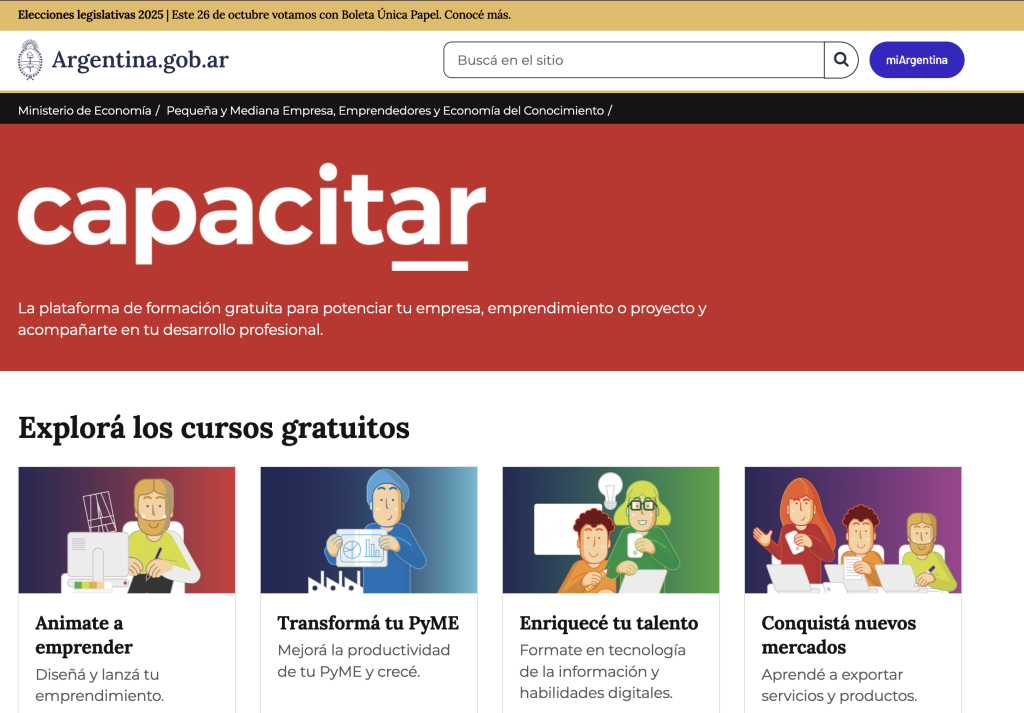Screen dimensions: 1024x713
Task: Go to Pequeña y Mediana Empresa breadcrumb
Action: [x=385, y=110]
